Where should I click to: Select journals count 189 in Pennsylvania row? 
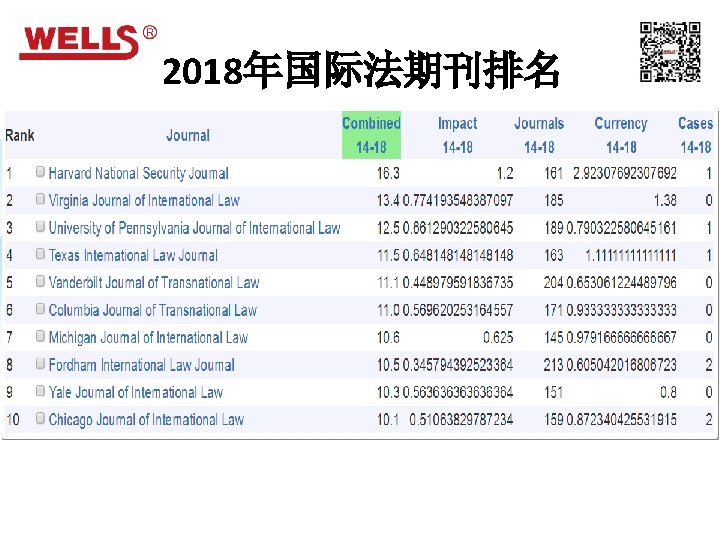point(553,228)
